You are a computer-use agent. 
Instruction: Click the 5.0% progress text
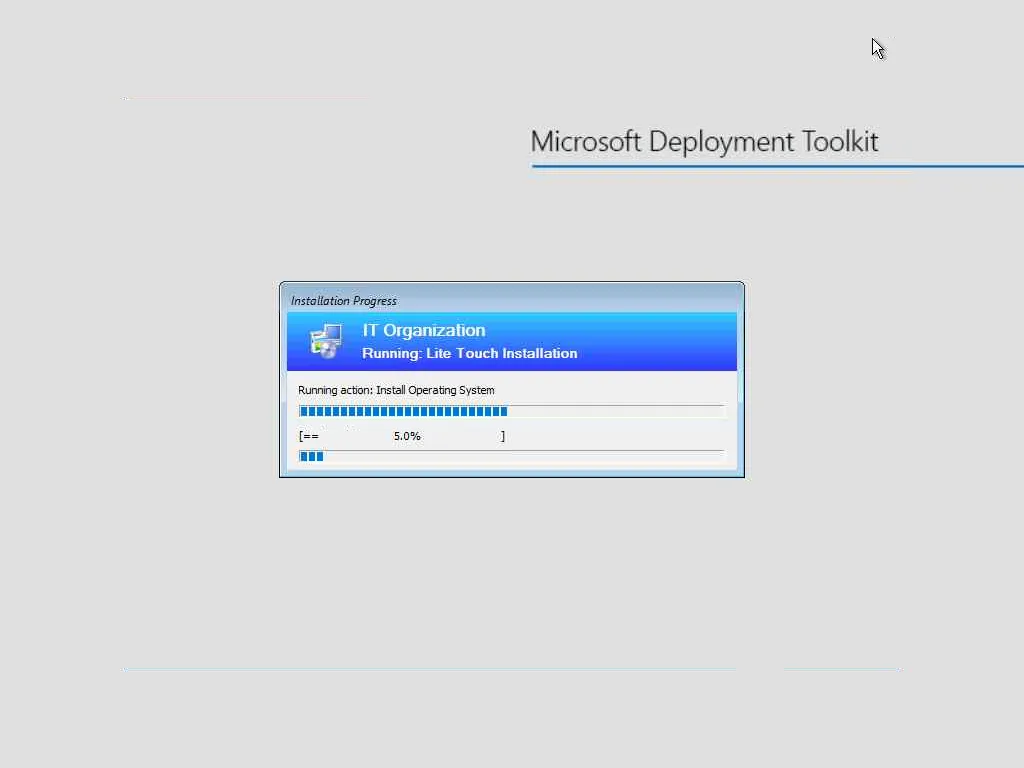(407, 436)
